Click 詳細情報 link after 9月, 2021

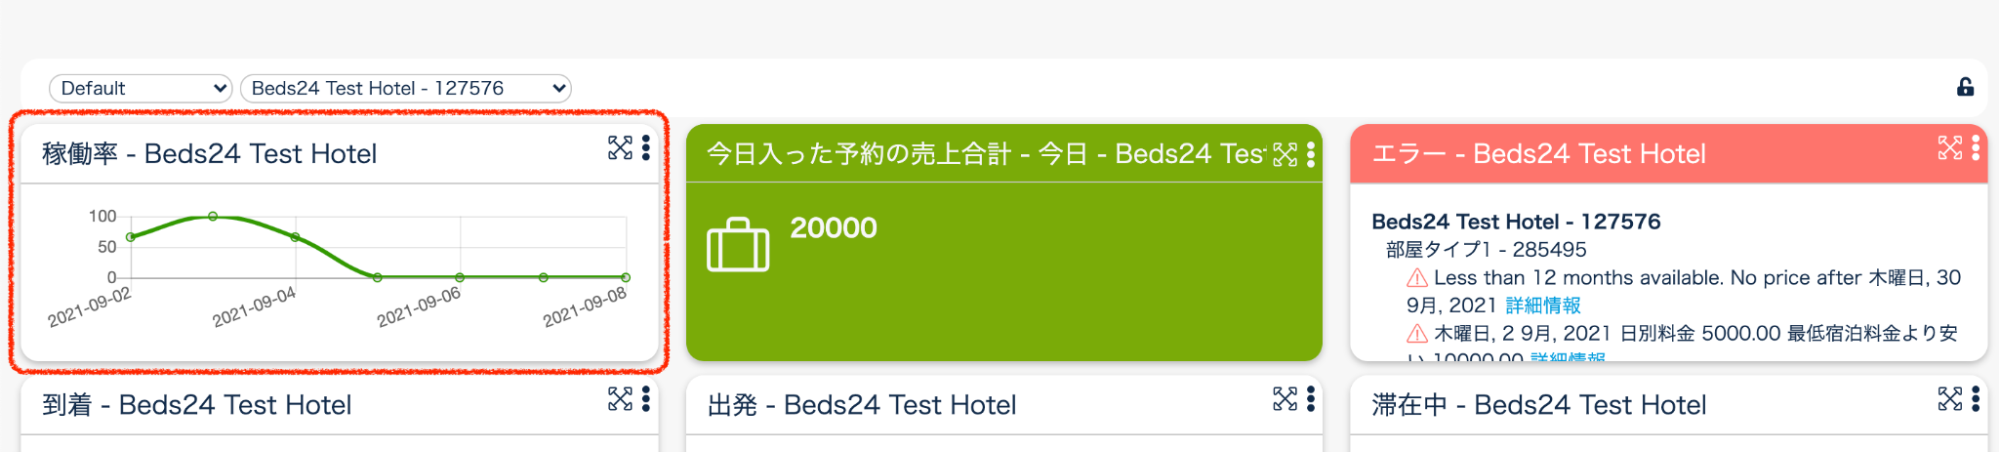coord(1543,305)
